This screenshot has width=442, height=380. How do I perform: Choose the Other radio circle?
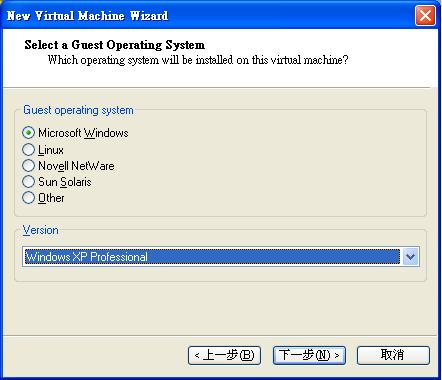click(29, 198)
